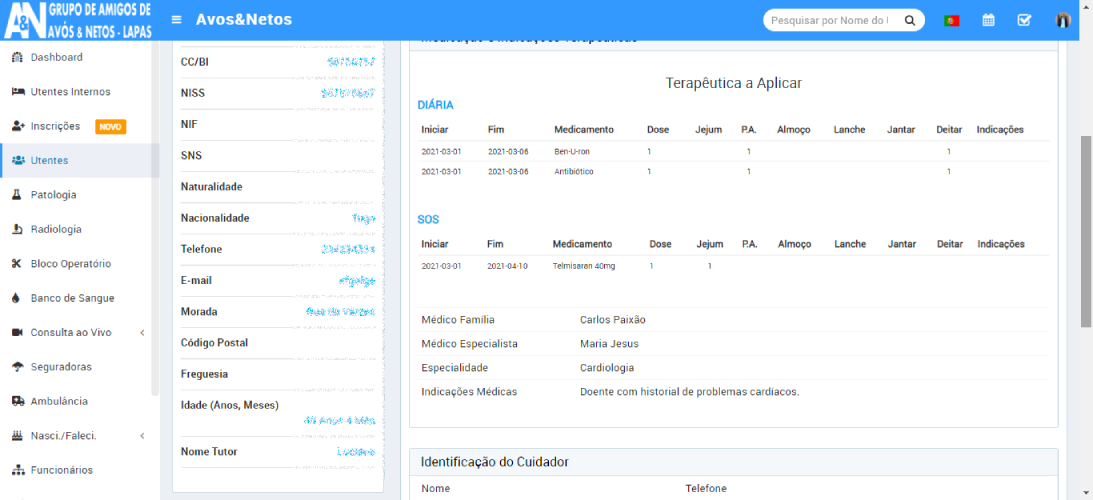The width and height of the screenshot is (1093, 500).
Task: Click the Ambulância truck icon
Action: click(17, 401)
